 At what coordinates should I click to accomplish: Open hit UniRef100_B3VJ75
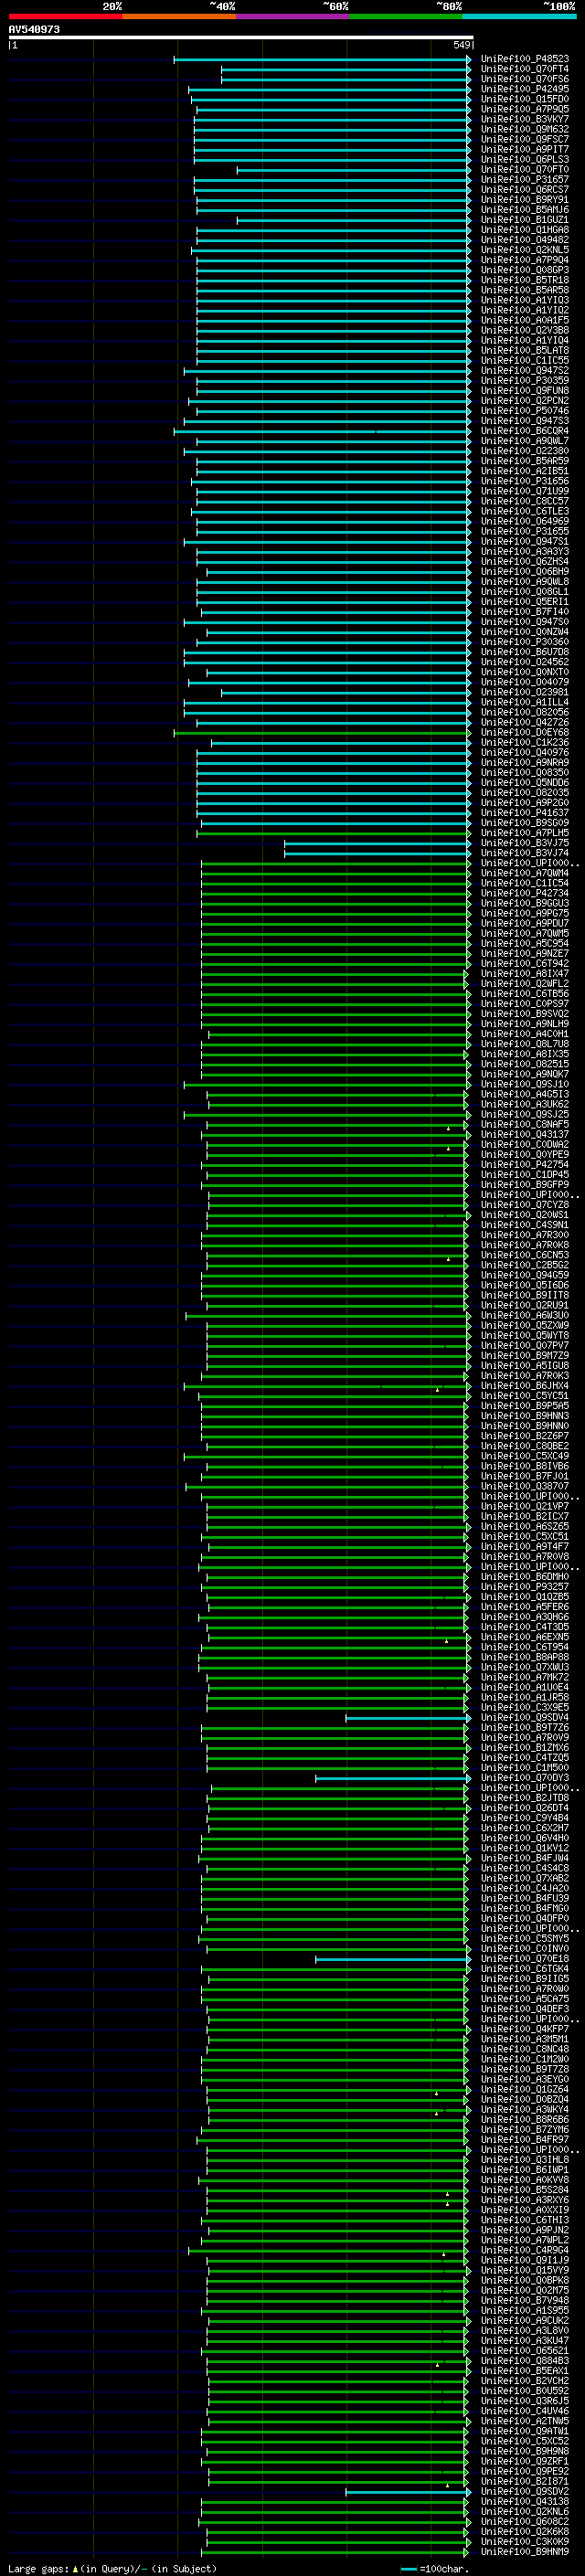[x=525, y=843]
